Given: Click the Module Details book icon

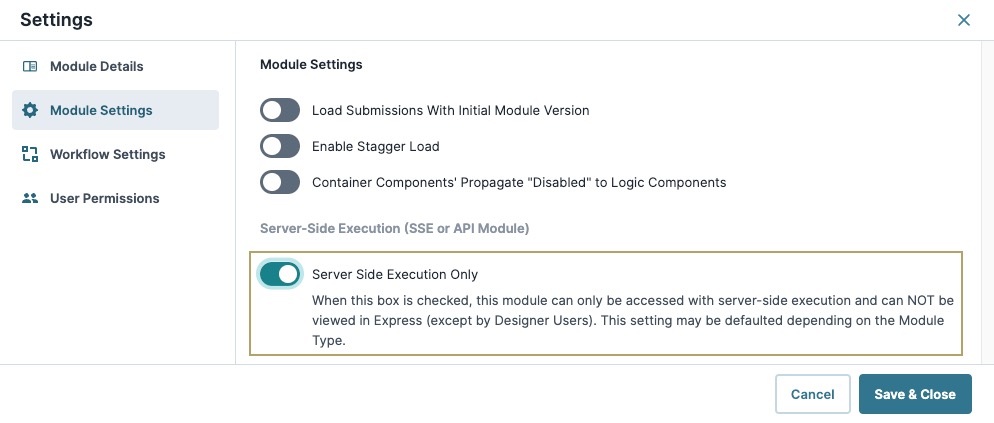Looking at the screenshot, I should [30, 67].
